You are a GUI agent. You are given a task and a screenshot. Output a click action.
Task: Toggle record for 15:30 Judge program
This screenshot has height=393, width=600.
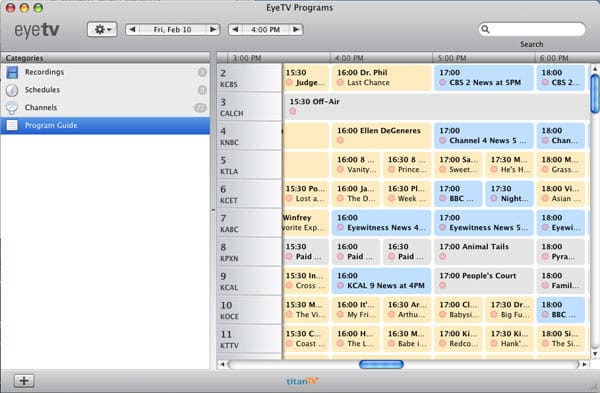coord(289,82)
